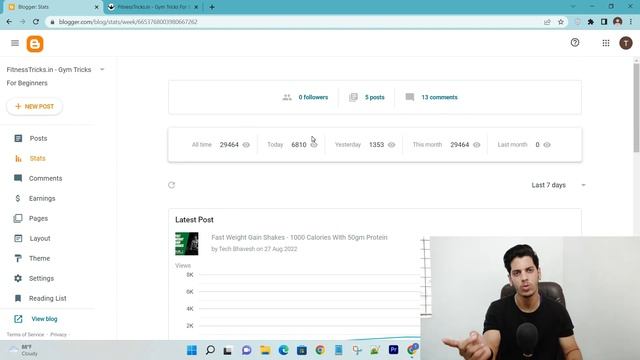640x360 pixels.
Task: Go back with the browser arrow
Action: coord(9,22)
